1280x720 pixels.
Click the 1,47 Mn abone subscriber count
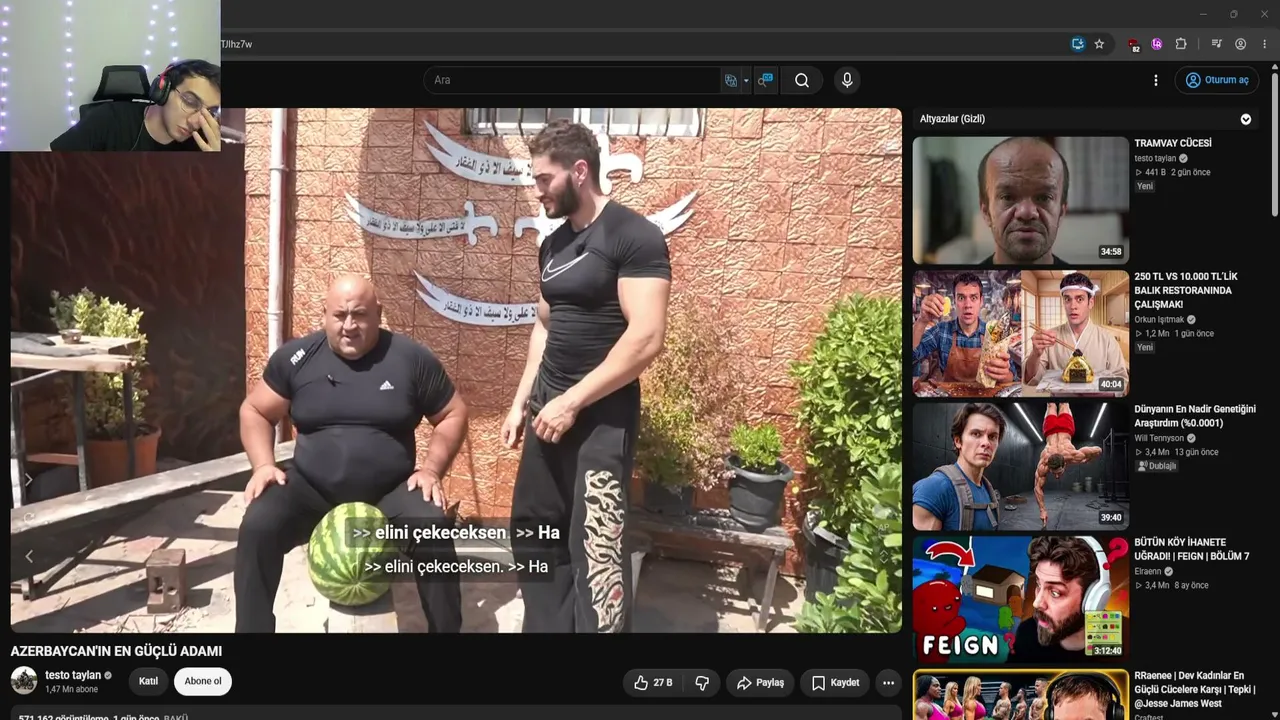(72, 689)
